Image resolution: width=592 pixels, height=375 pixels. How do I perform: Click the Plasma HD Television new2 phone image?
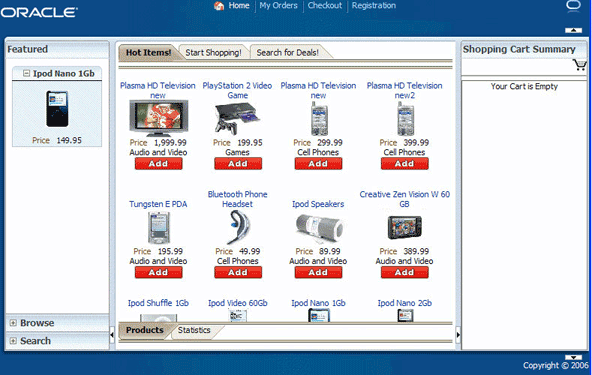pyautogui.click(x=405, y=119)
